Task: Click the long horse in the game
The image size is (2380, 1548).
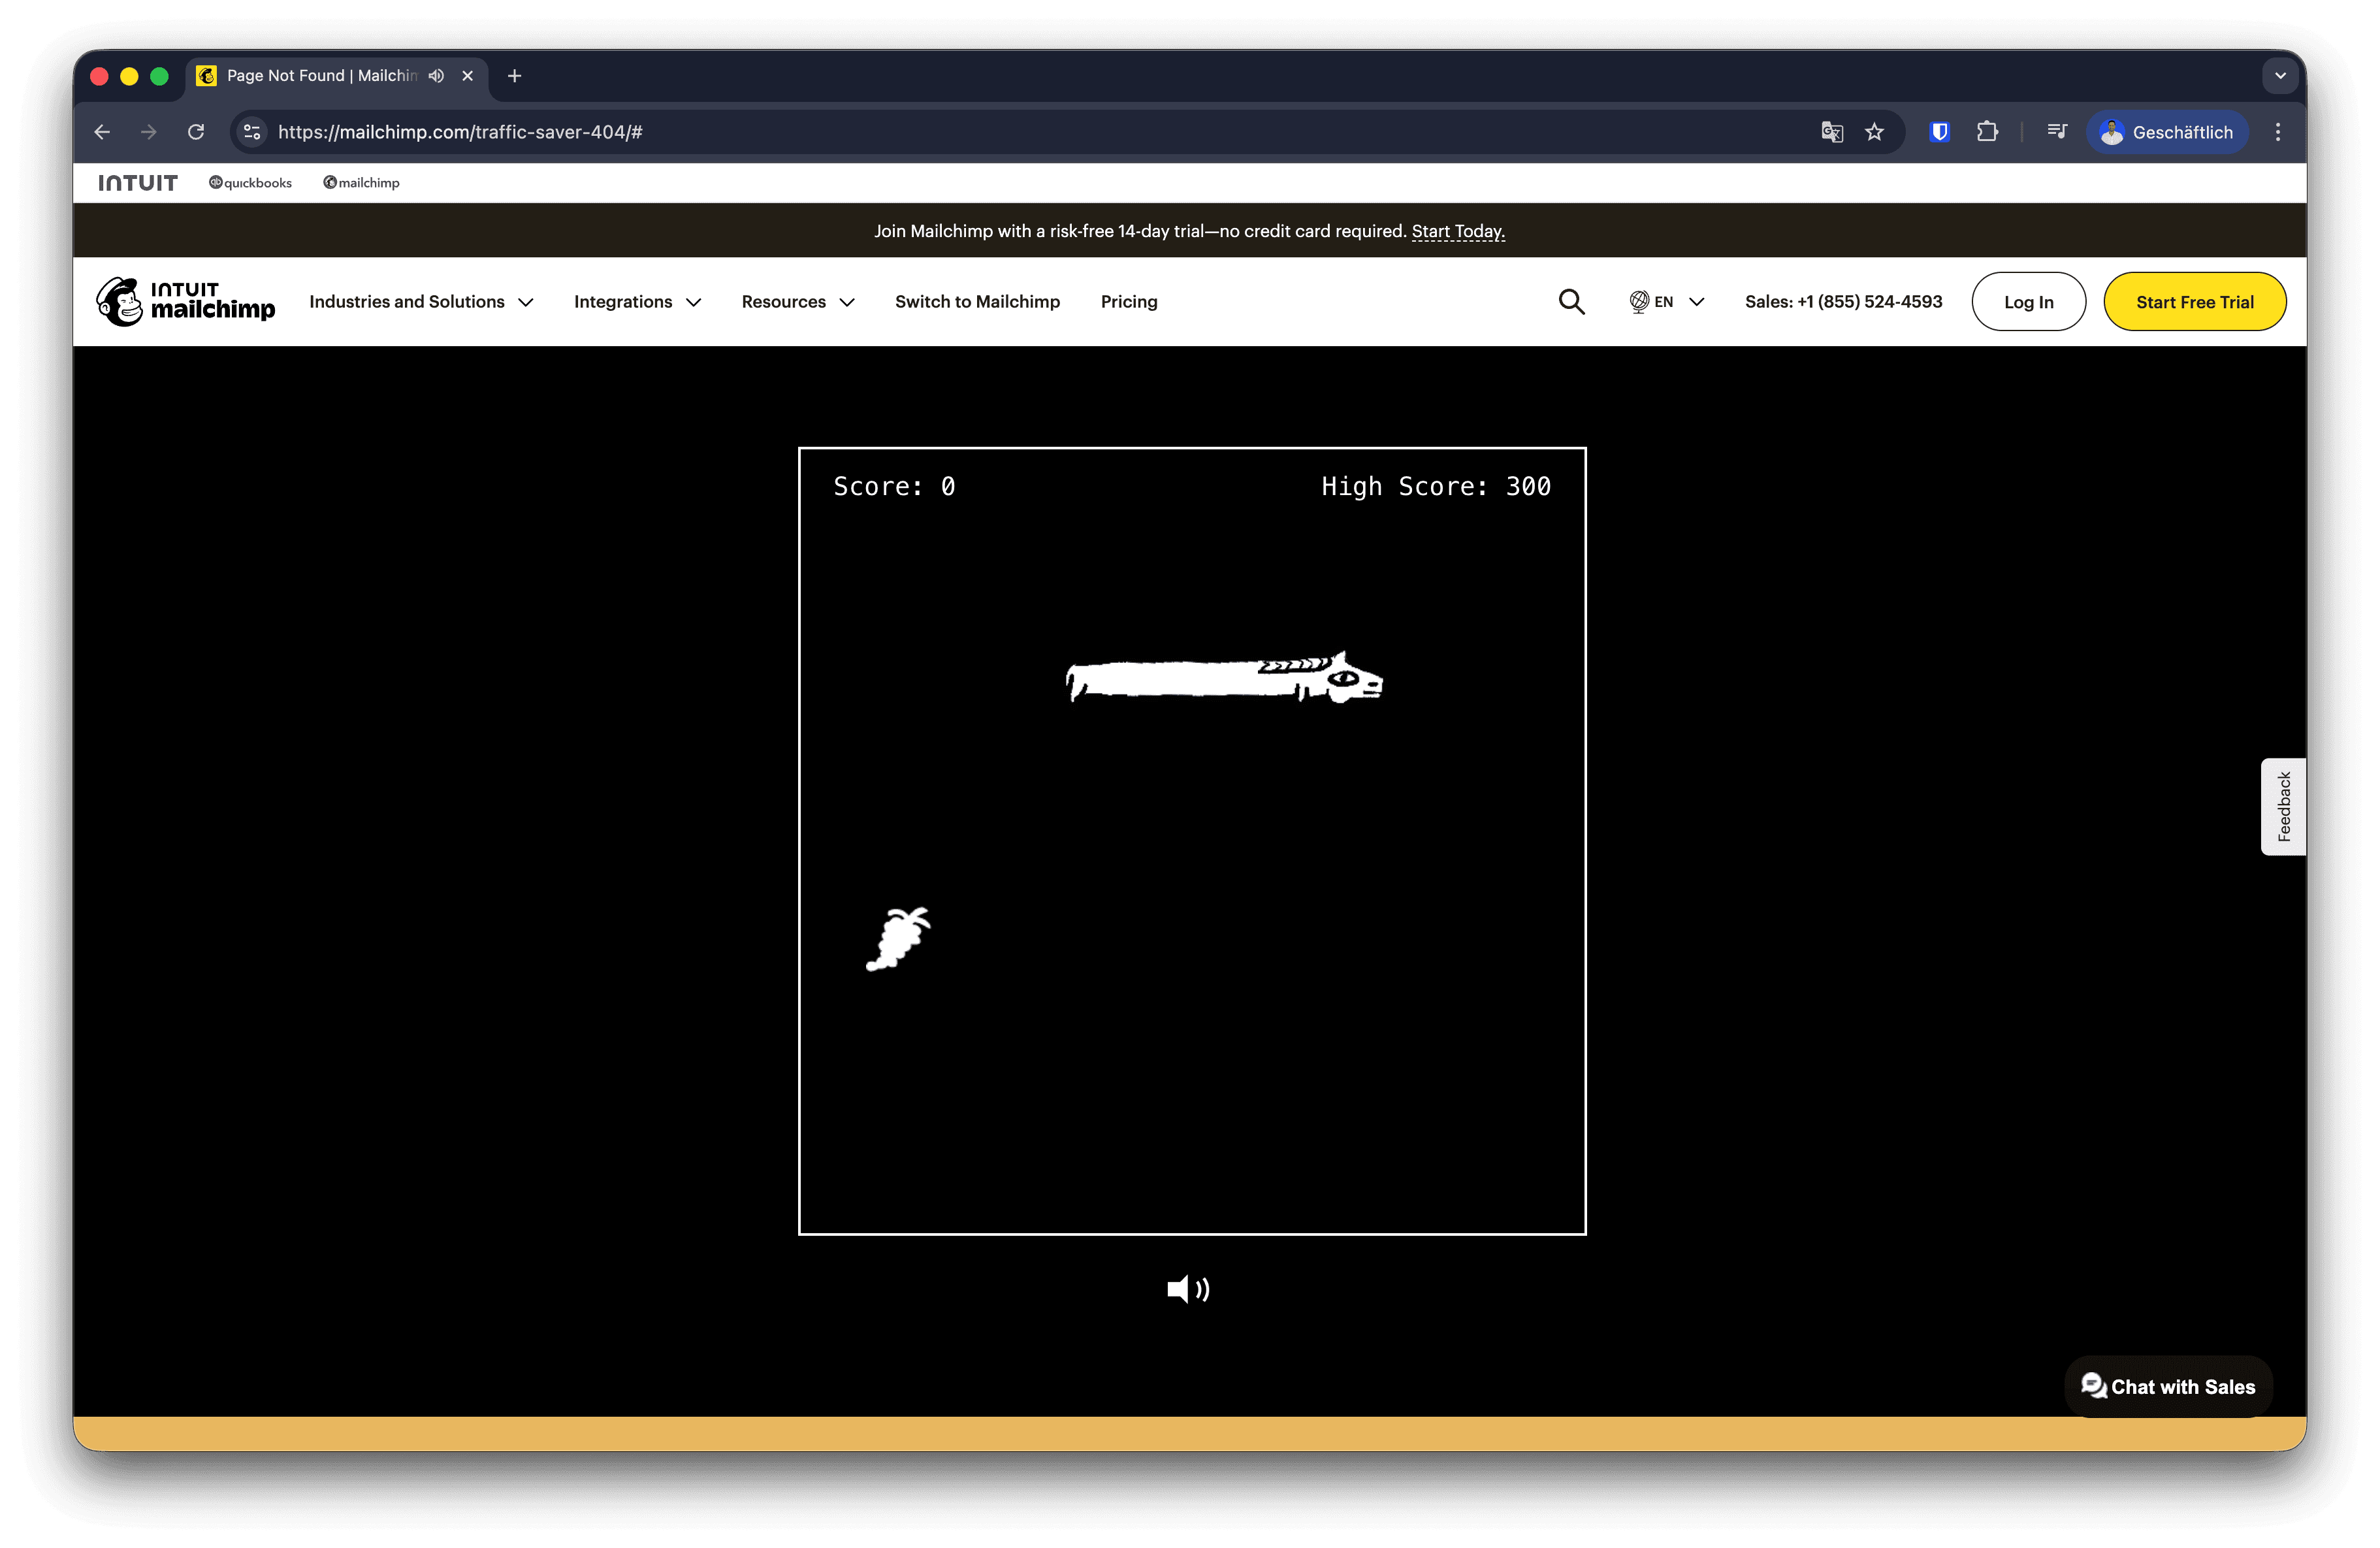Action: click(1224, 678)
